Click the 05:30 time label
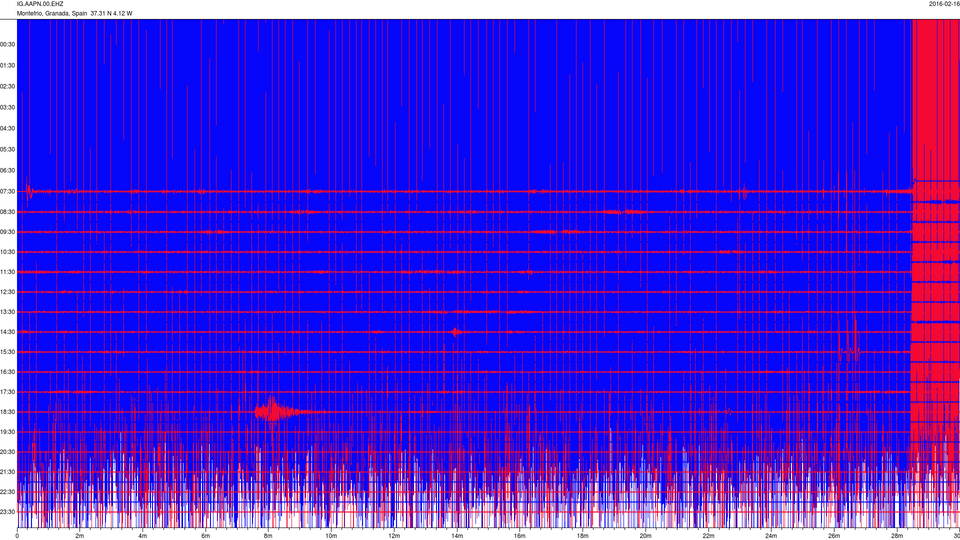This screenshot has height=540, width=960. point(7,149)
